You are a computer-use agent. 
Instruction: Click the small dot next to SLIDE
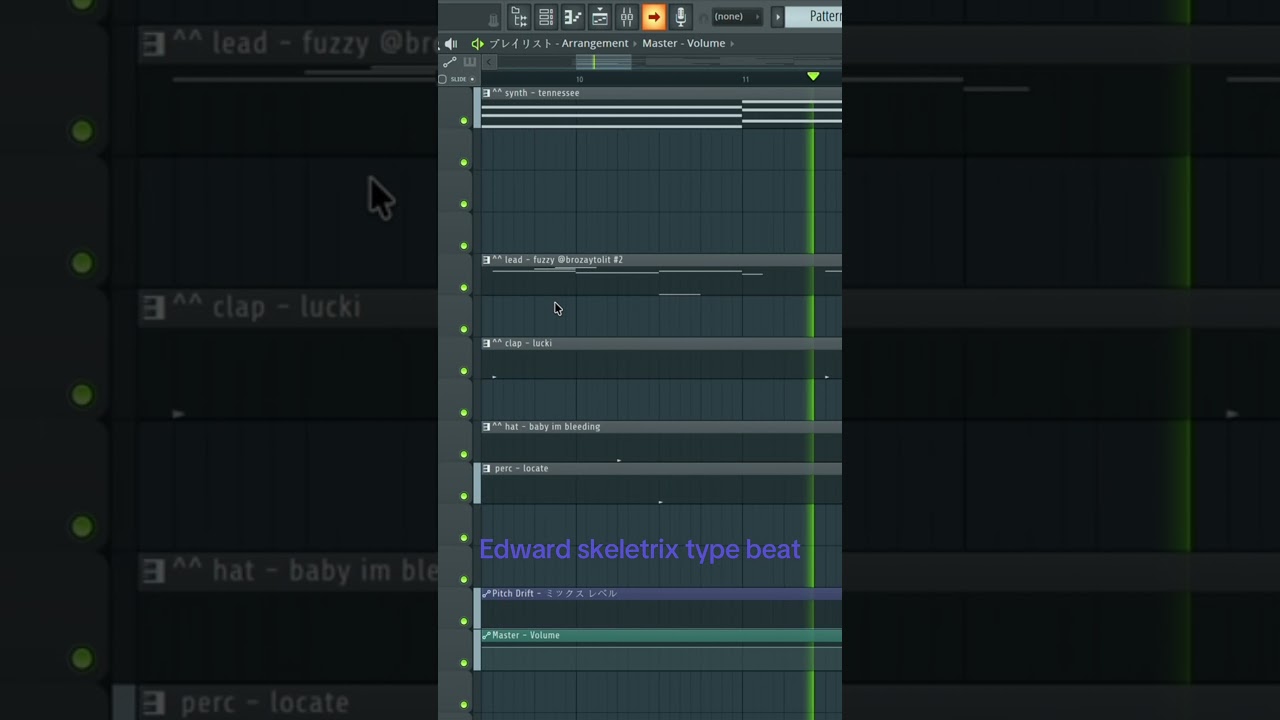[472, 79]
